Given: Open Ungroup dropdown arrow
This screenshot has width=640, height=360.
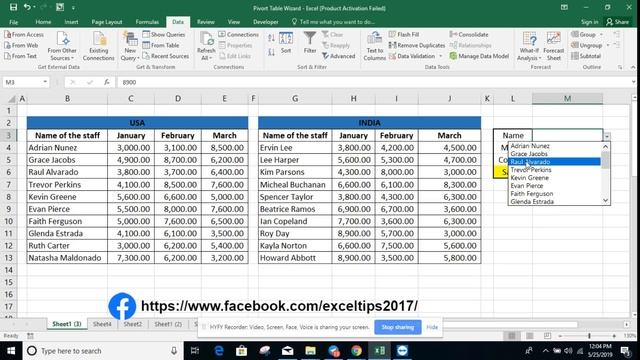Looking at the screenshot, I should coord(608,45).
